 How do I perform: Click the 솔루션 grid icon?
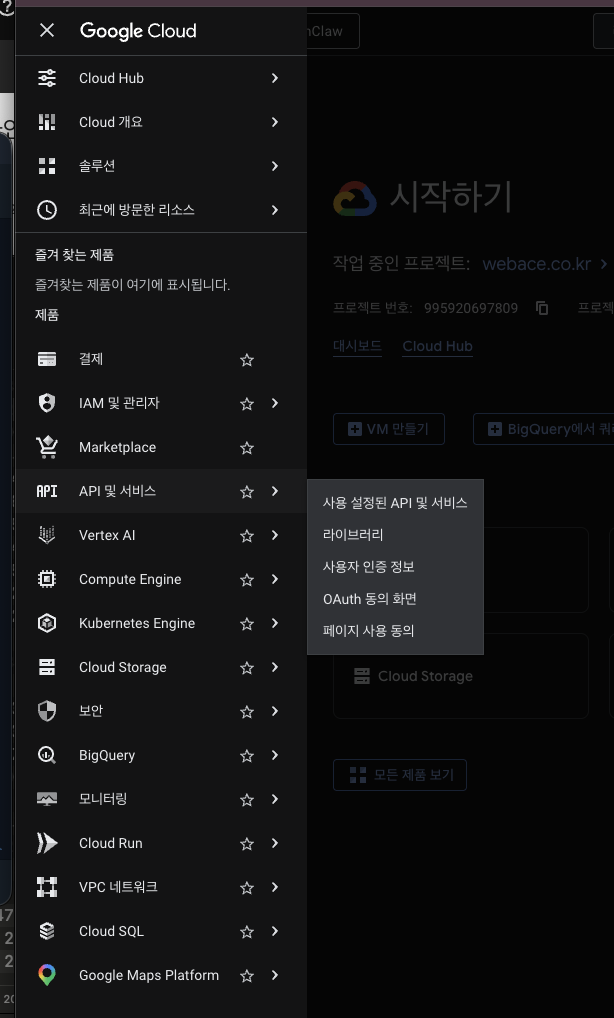pos(47,166)
